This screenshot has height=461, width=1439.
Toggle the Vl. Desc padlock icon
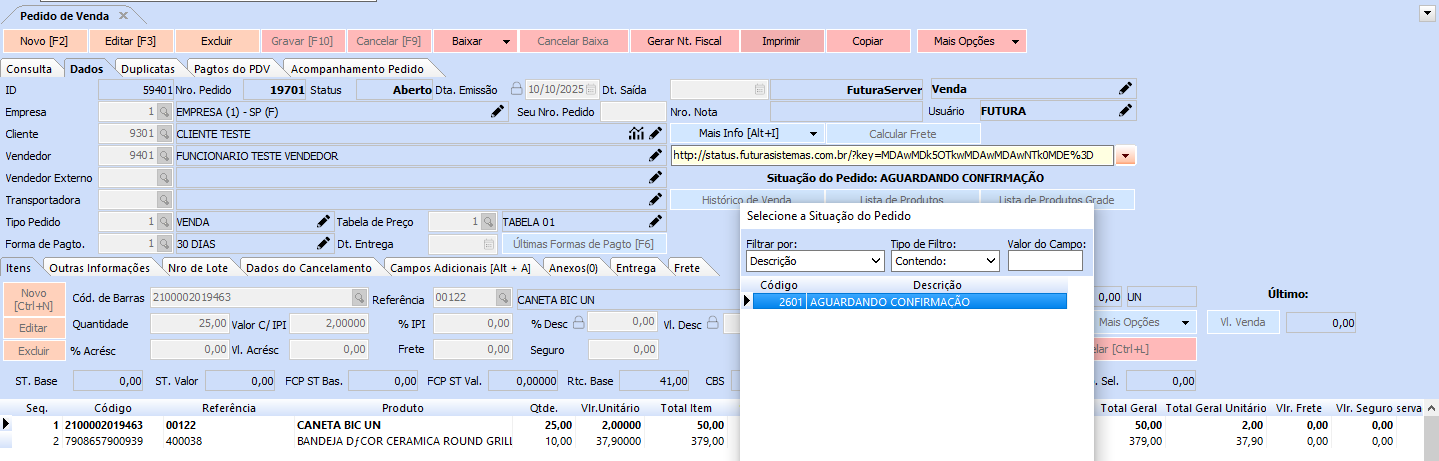point(714,322)
